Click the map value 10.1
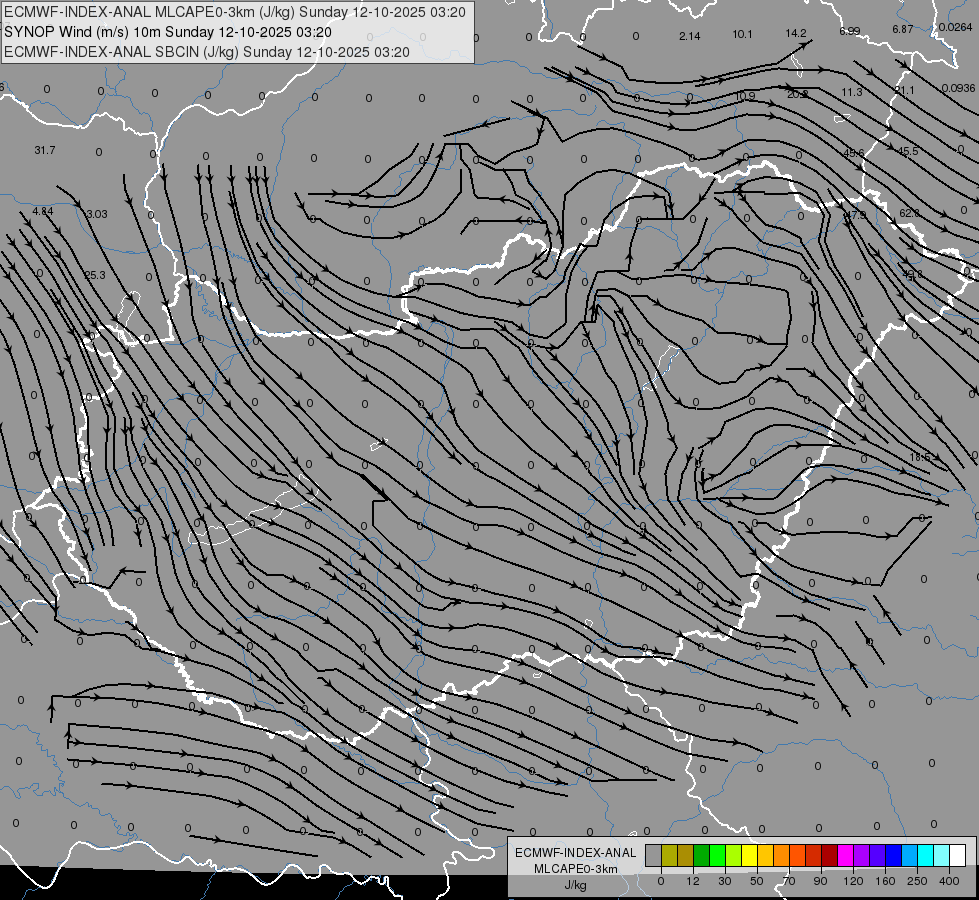 point(742,34)
